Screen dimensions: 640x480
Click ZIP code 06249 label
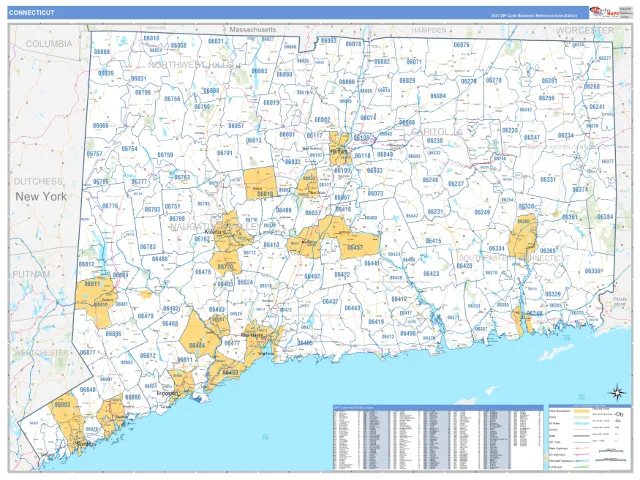tap(482, 213)
